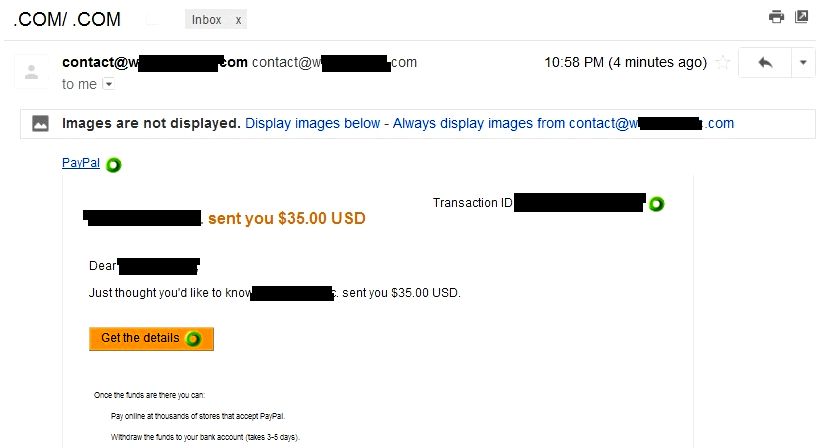The image size is (822, 448).
Task: Click the sender's avatar icon
Action: point(31,71)
